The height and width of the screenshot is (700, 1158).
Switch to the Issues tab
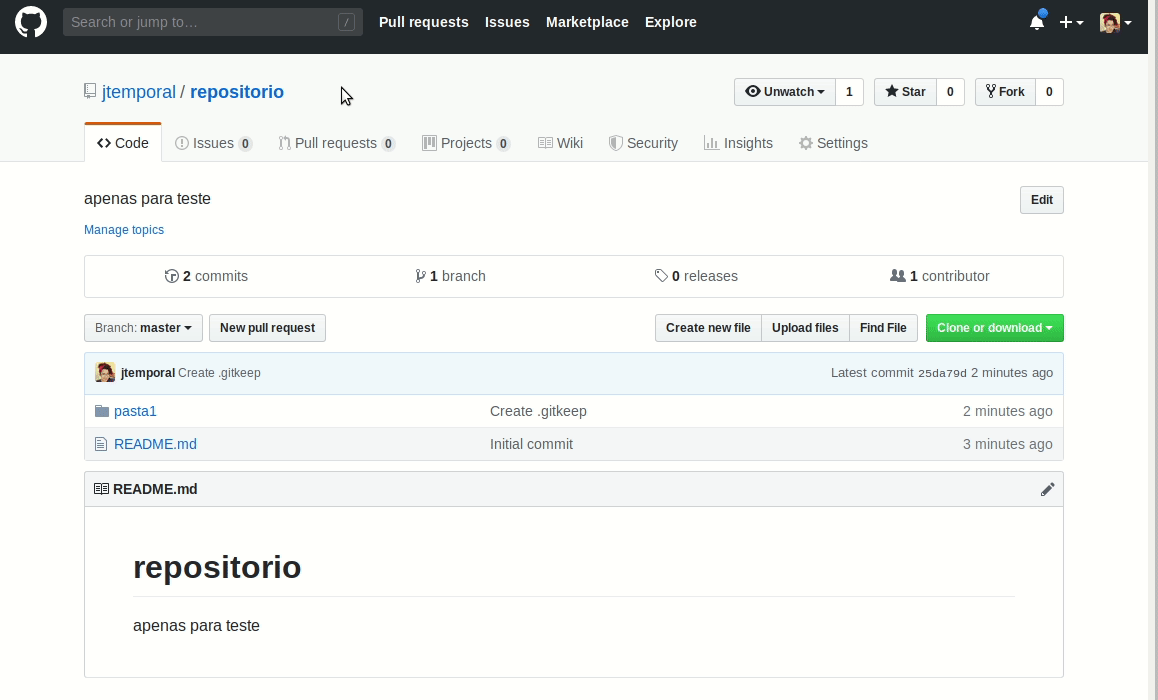point(213,143)
